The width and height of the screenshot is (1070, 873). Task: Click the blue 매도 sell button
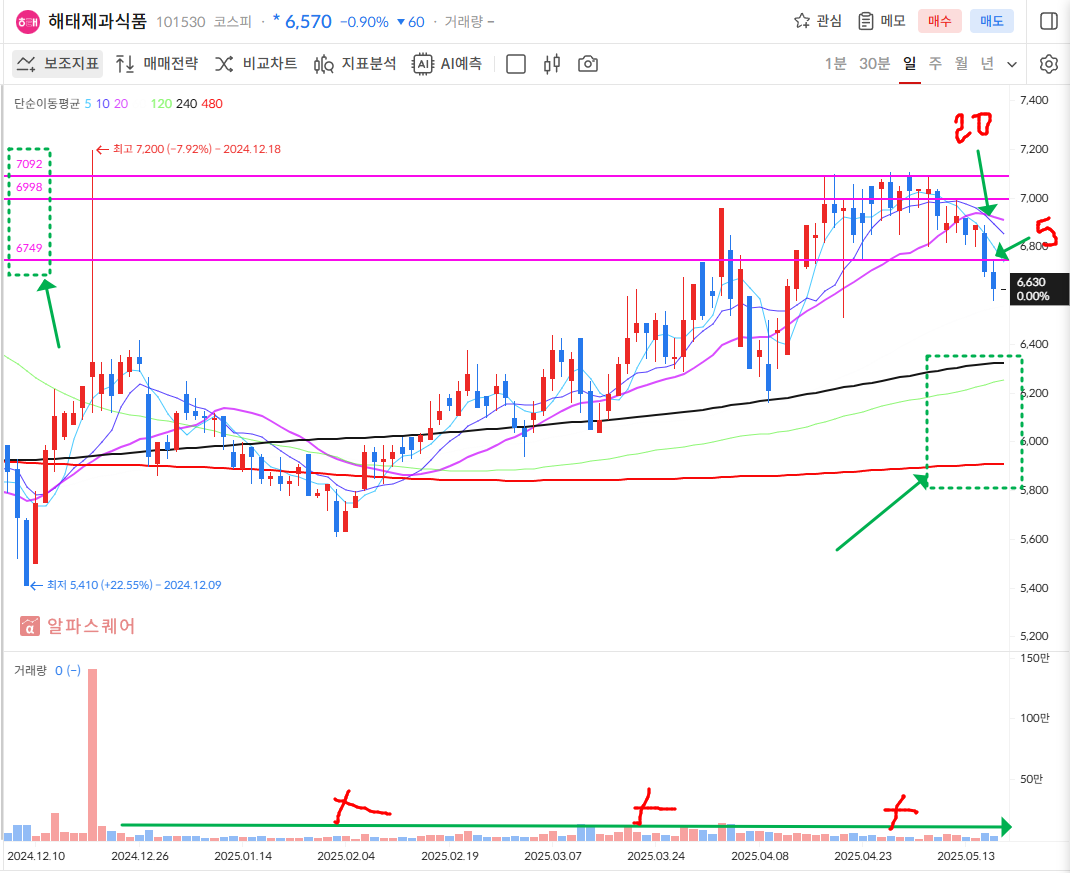click(992, 21)
